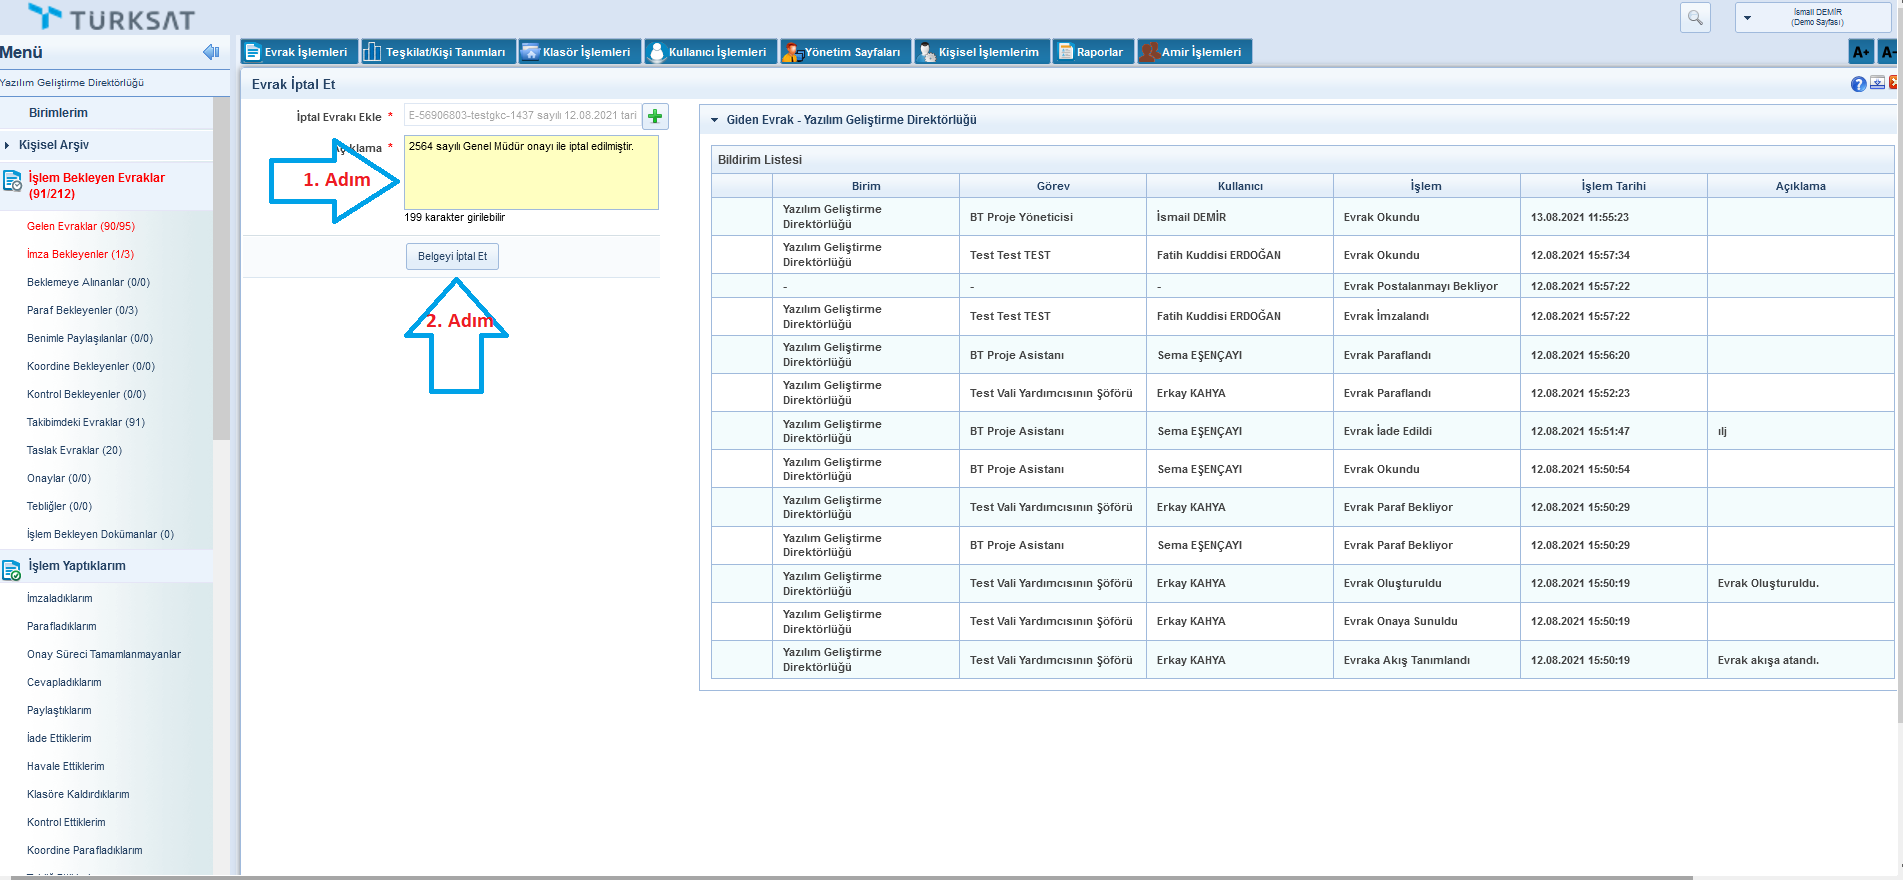Click the İşlem Bekleyen Evraklar document icon
This screenshot has width=1903, height=880.
(x=12, y=181)
